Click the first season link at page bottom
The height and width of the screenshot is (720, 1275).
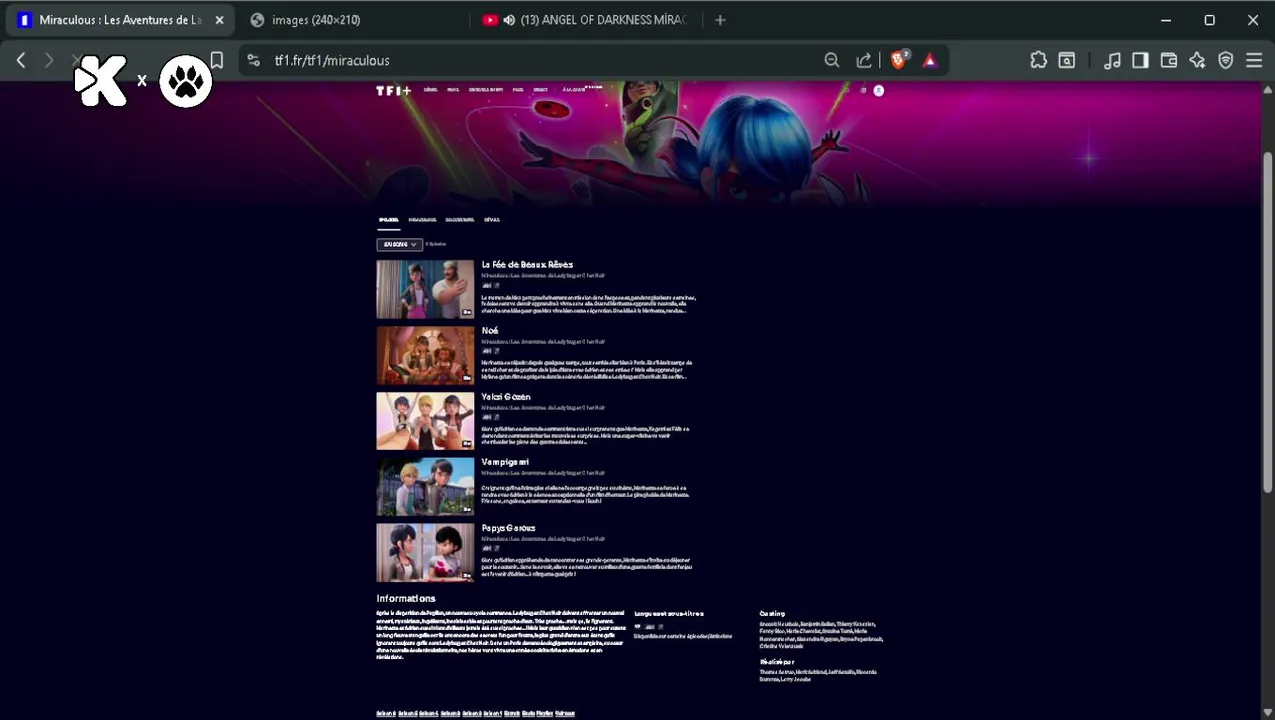click(x=386, y=714)
